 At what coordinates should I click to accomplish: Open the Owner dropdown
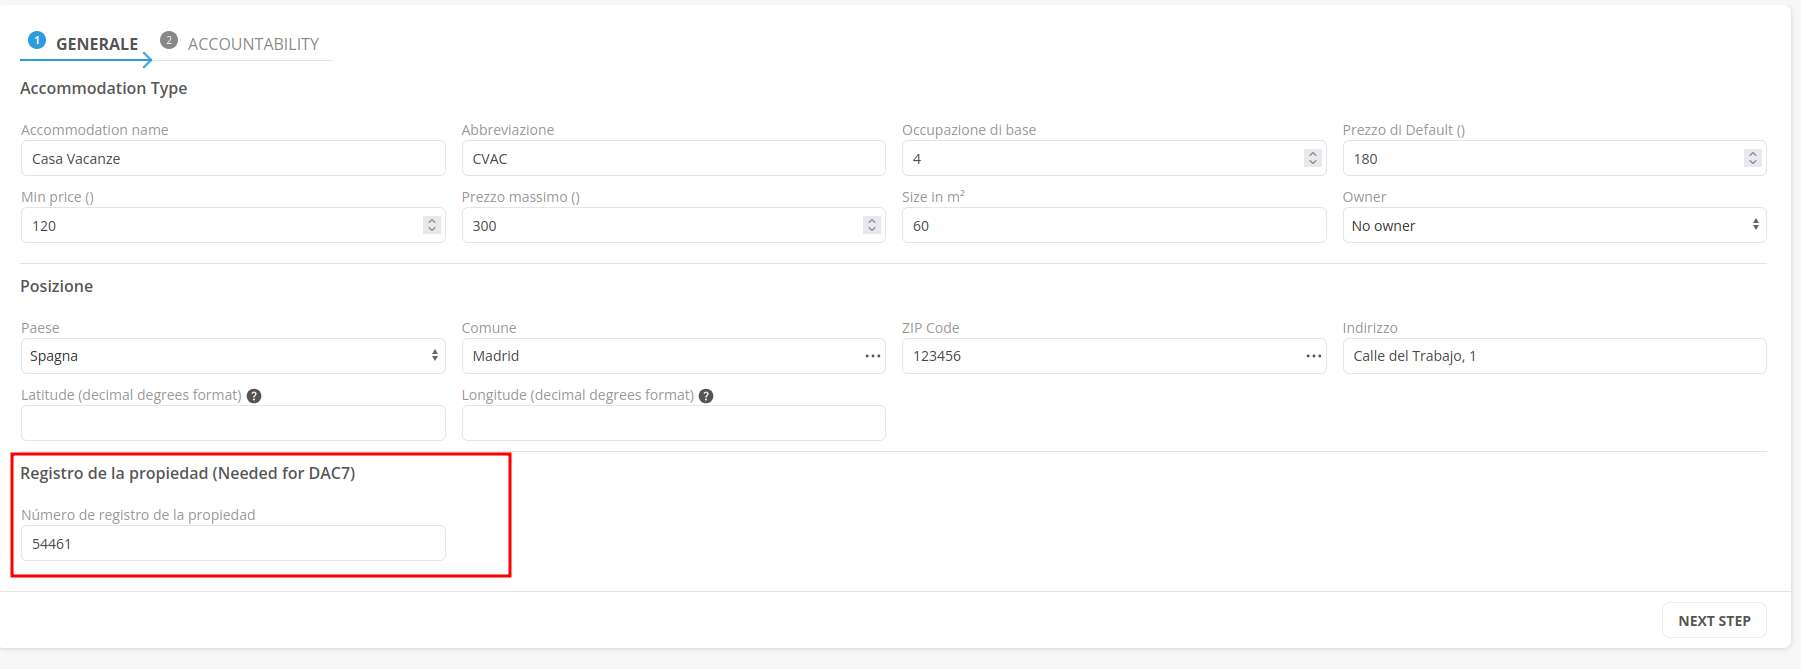click(x=1553, y=225)
